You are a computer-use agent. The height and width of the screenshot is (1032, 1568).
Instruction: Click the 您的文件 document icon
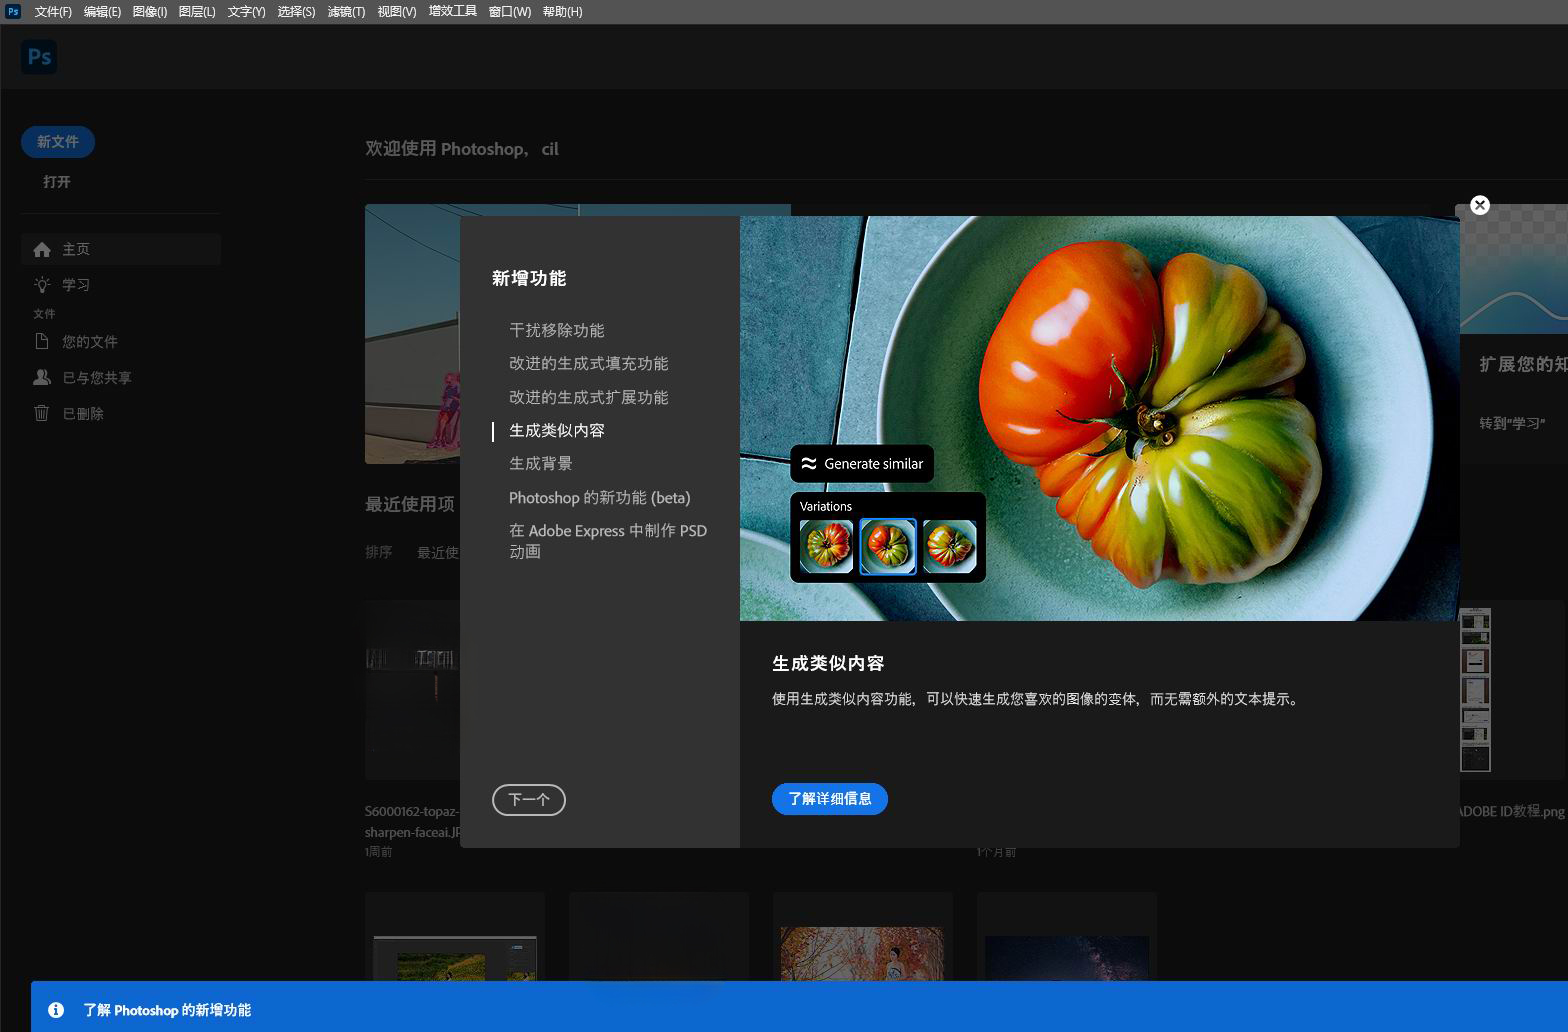(x=42, y=342)
